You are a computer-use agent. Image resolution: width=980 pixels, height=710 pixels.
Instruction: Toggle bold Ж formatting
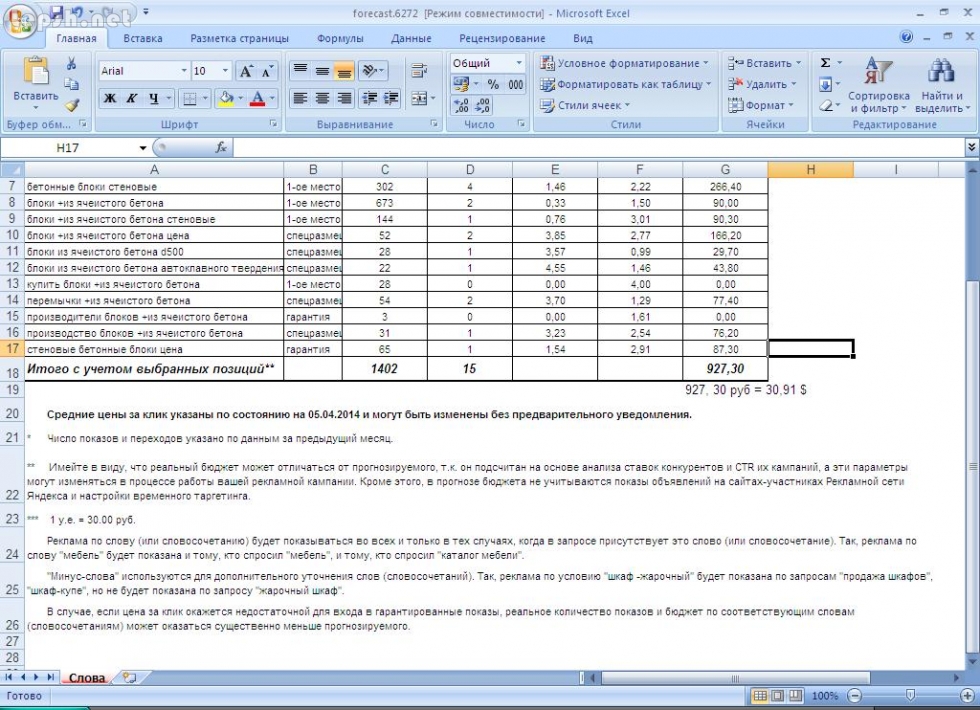[109, 99]
